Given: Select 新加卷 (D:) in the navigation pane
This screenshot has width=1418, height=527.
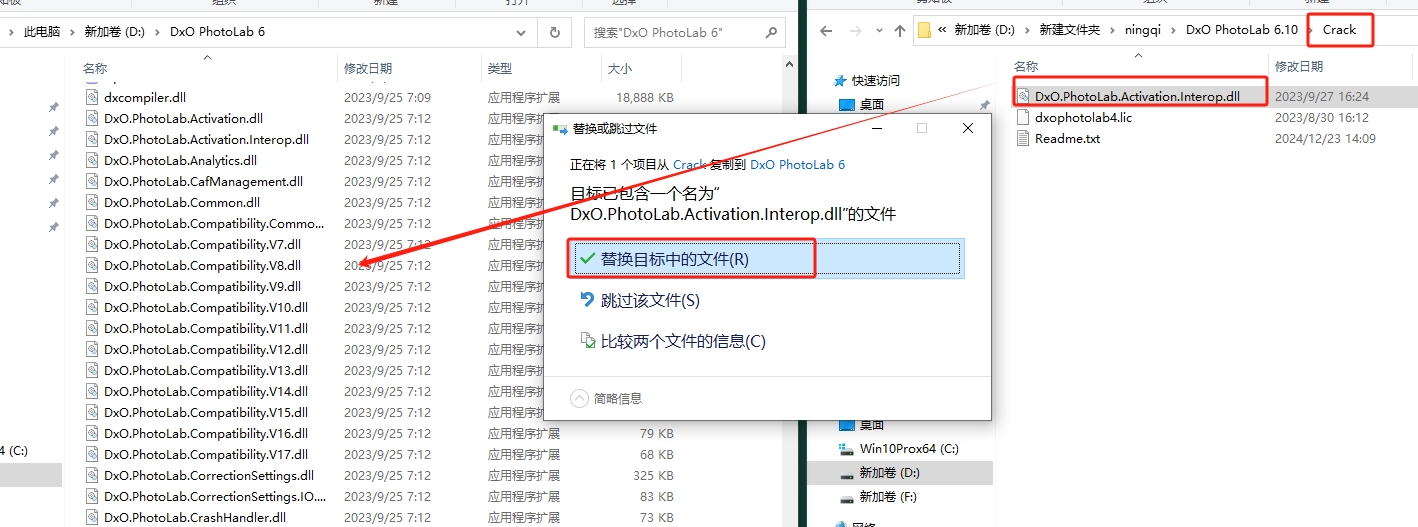Looking at the screenshot, I should click(889, 473).
